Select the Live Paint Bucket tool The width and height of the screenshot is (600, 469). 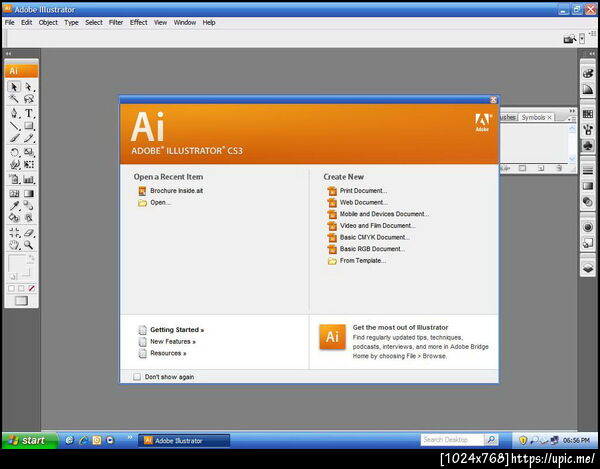[14, 218]
